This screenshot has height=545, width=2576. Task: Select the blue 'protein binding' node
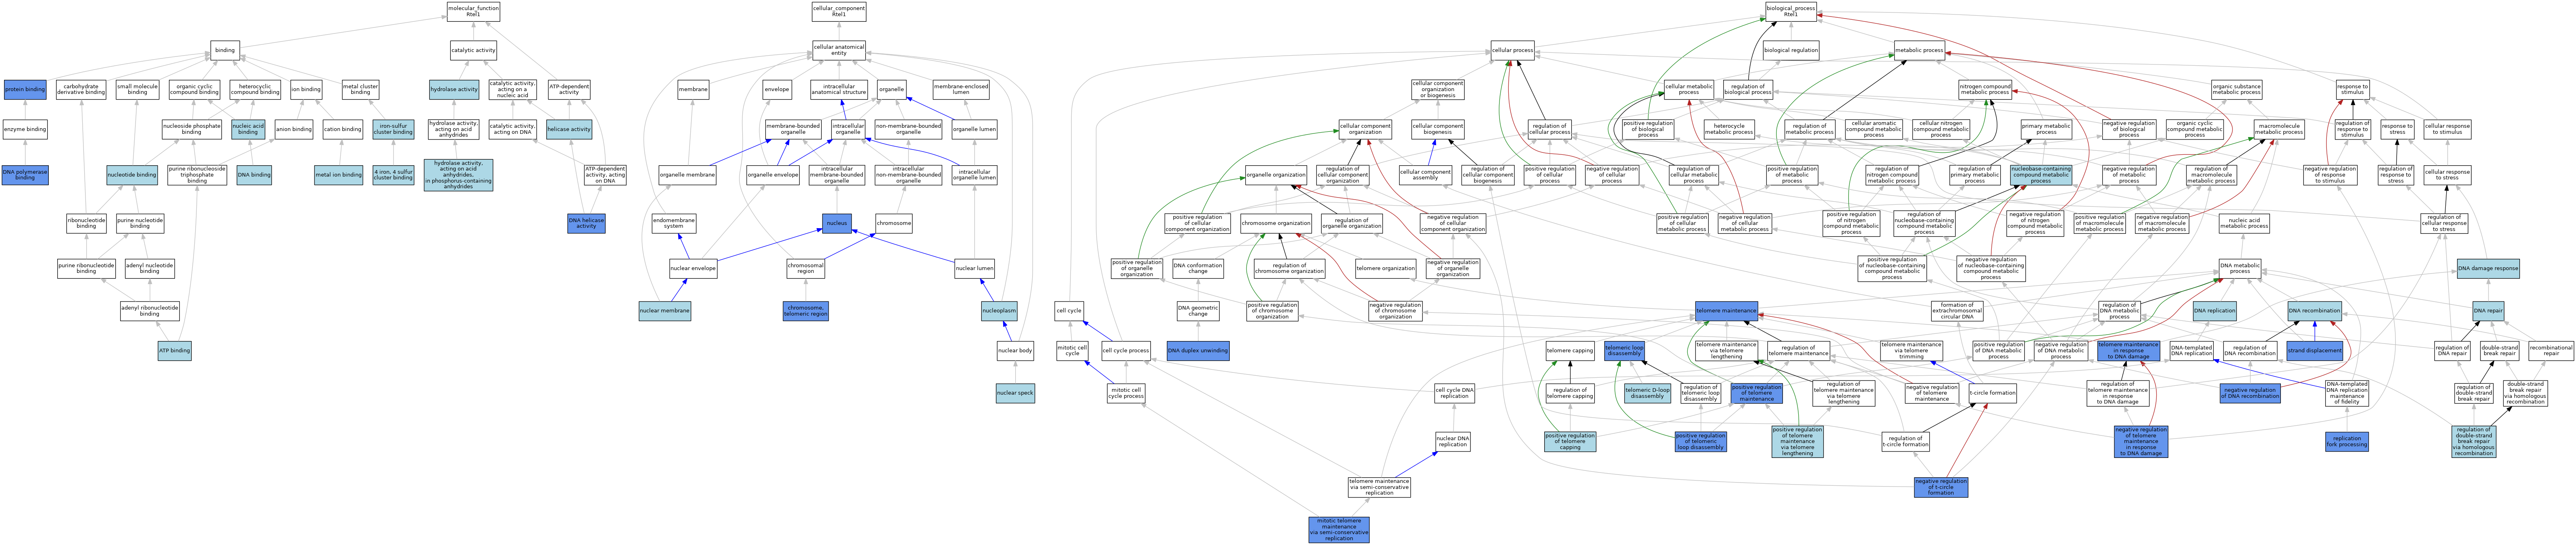[25, 89]
